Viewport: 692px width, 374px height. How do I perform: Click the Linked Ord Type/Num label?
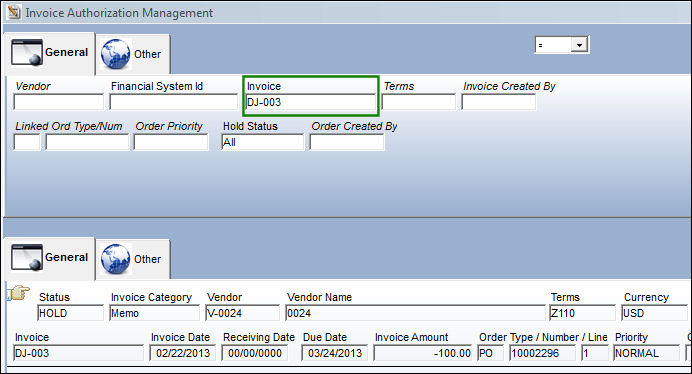pos(69,126)
